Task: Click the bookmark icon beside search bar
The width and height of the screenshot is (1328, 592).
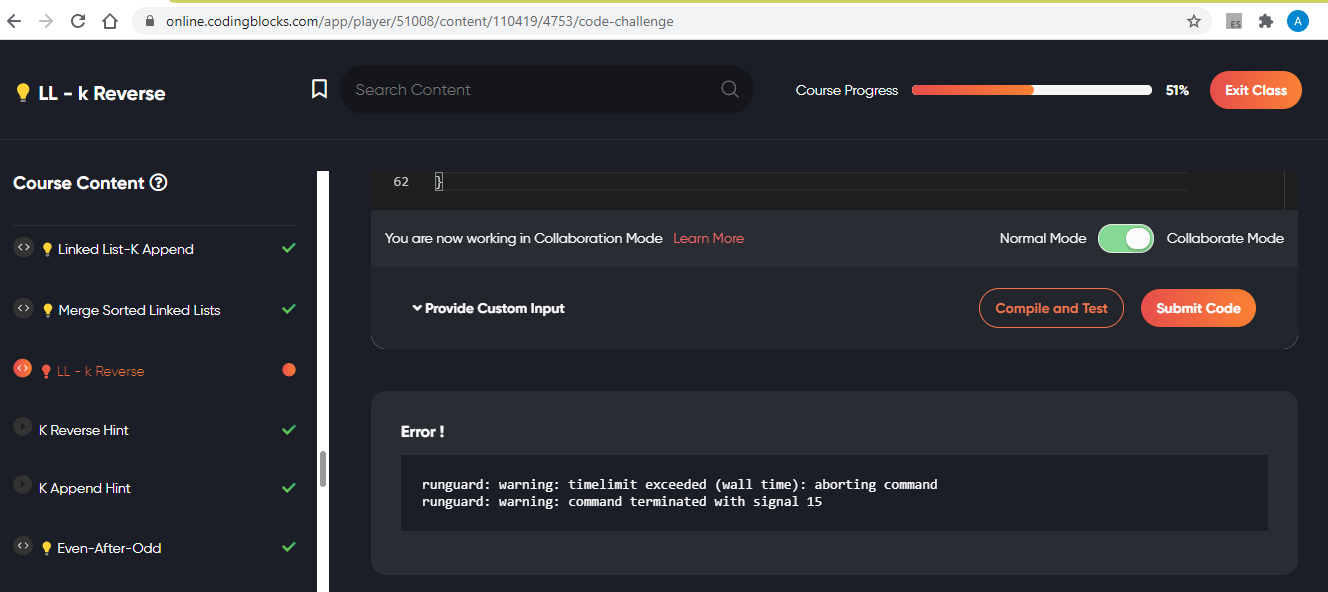Action: 319,89
